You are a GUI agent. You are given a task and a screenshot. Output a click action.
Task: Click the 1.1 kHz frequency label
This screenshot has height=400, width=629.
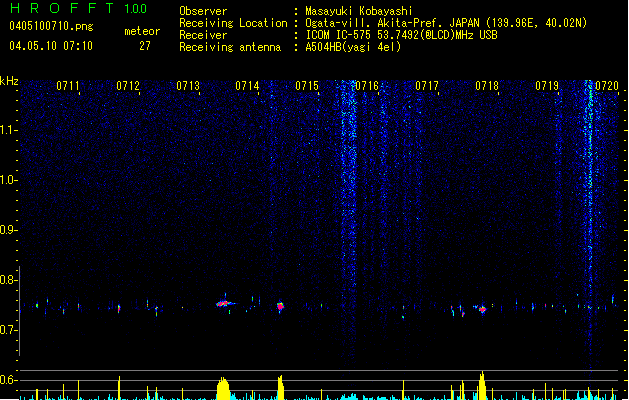8,130
